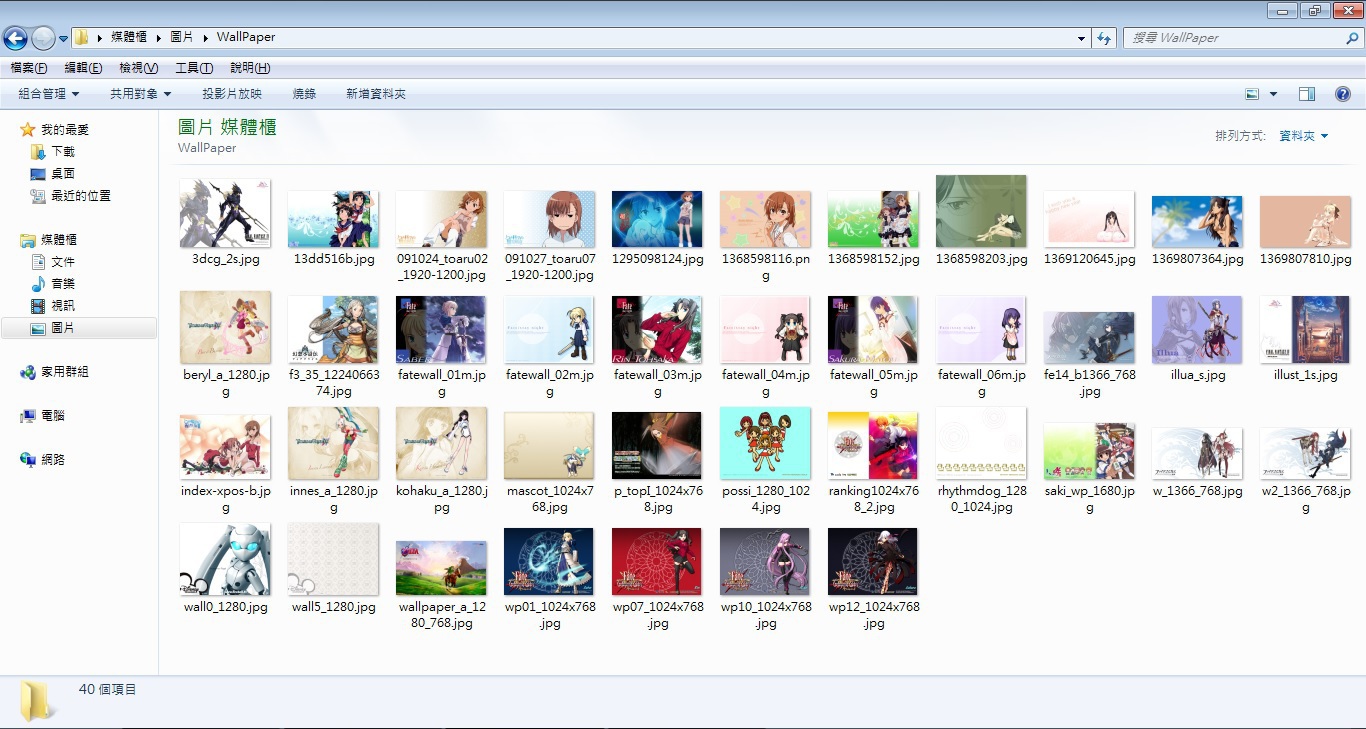Click 媒體櫃 in the address breadcrumb
This screenshot has width=1366, height=729.
[129, 38]
